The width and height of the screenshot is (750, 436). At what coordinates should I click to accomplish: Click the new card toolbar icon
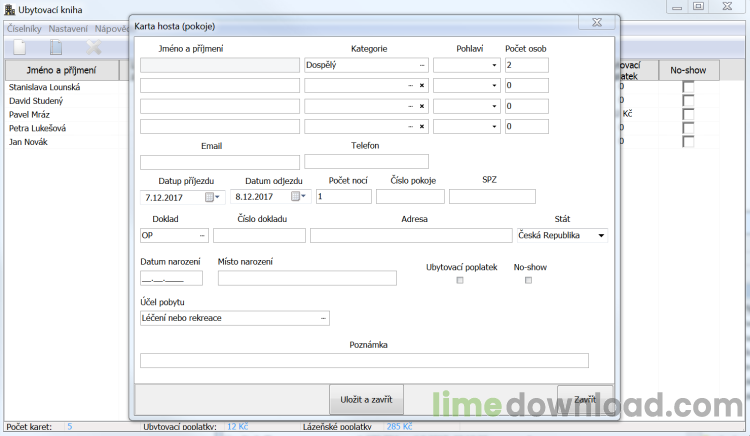(20, 47)
